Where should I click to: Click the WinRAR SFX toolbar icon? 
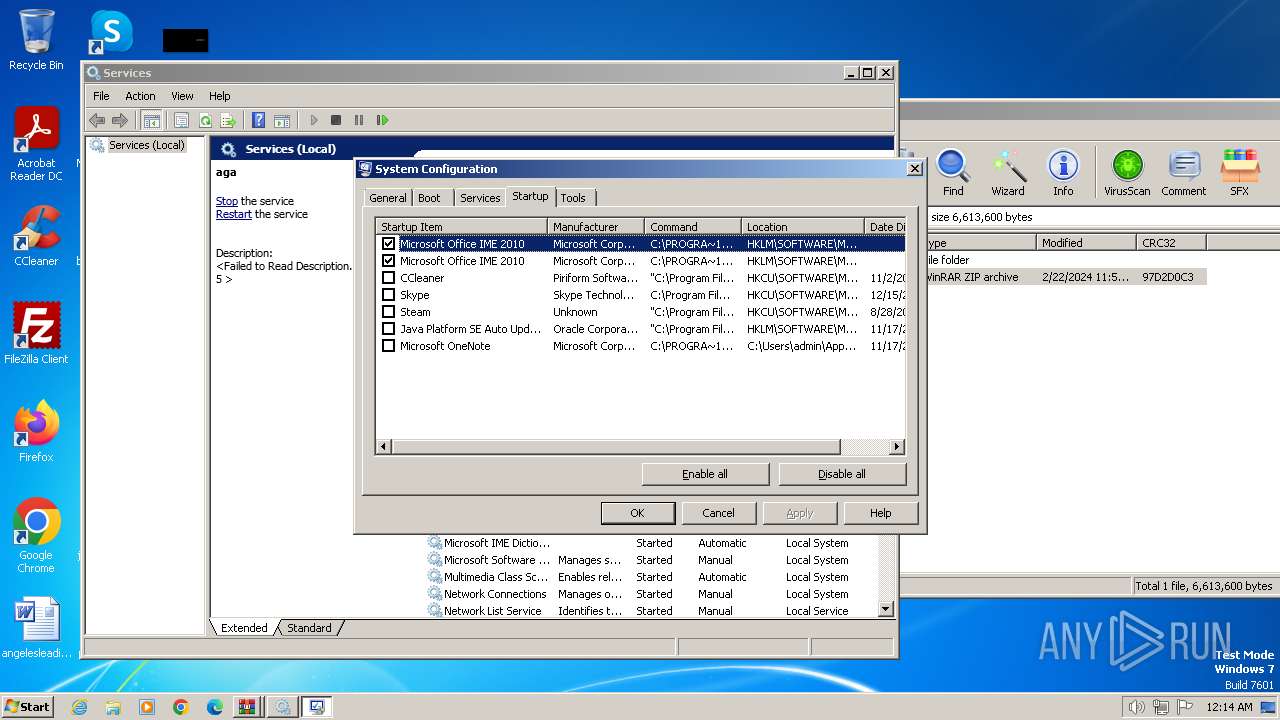pyautogui.click(x=1239, y=172)
